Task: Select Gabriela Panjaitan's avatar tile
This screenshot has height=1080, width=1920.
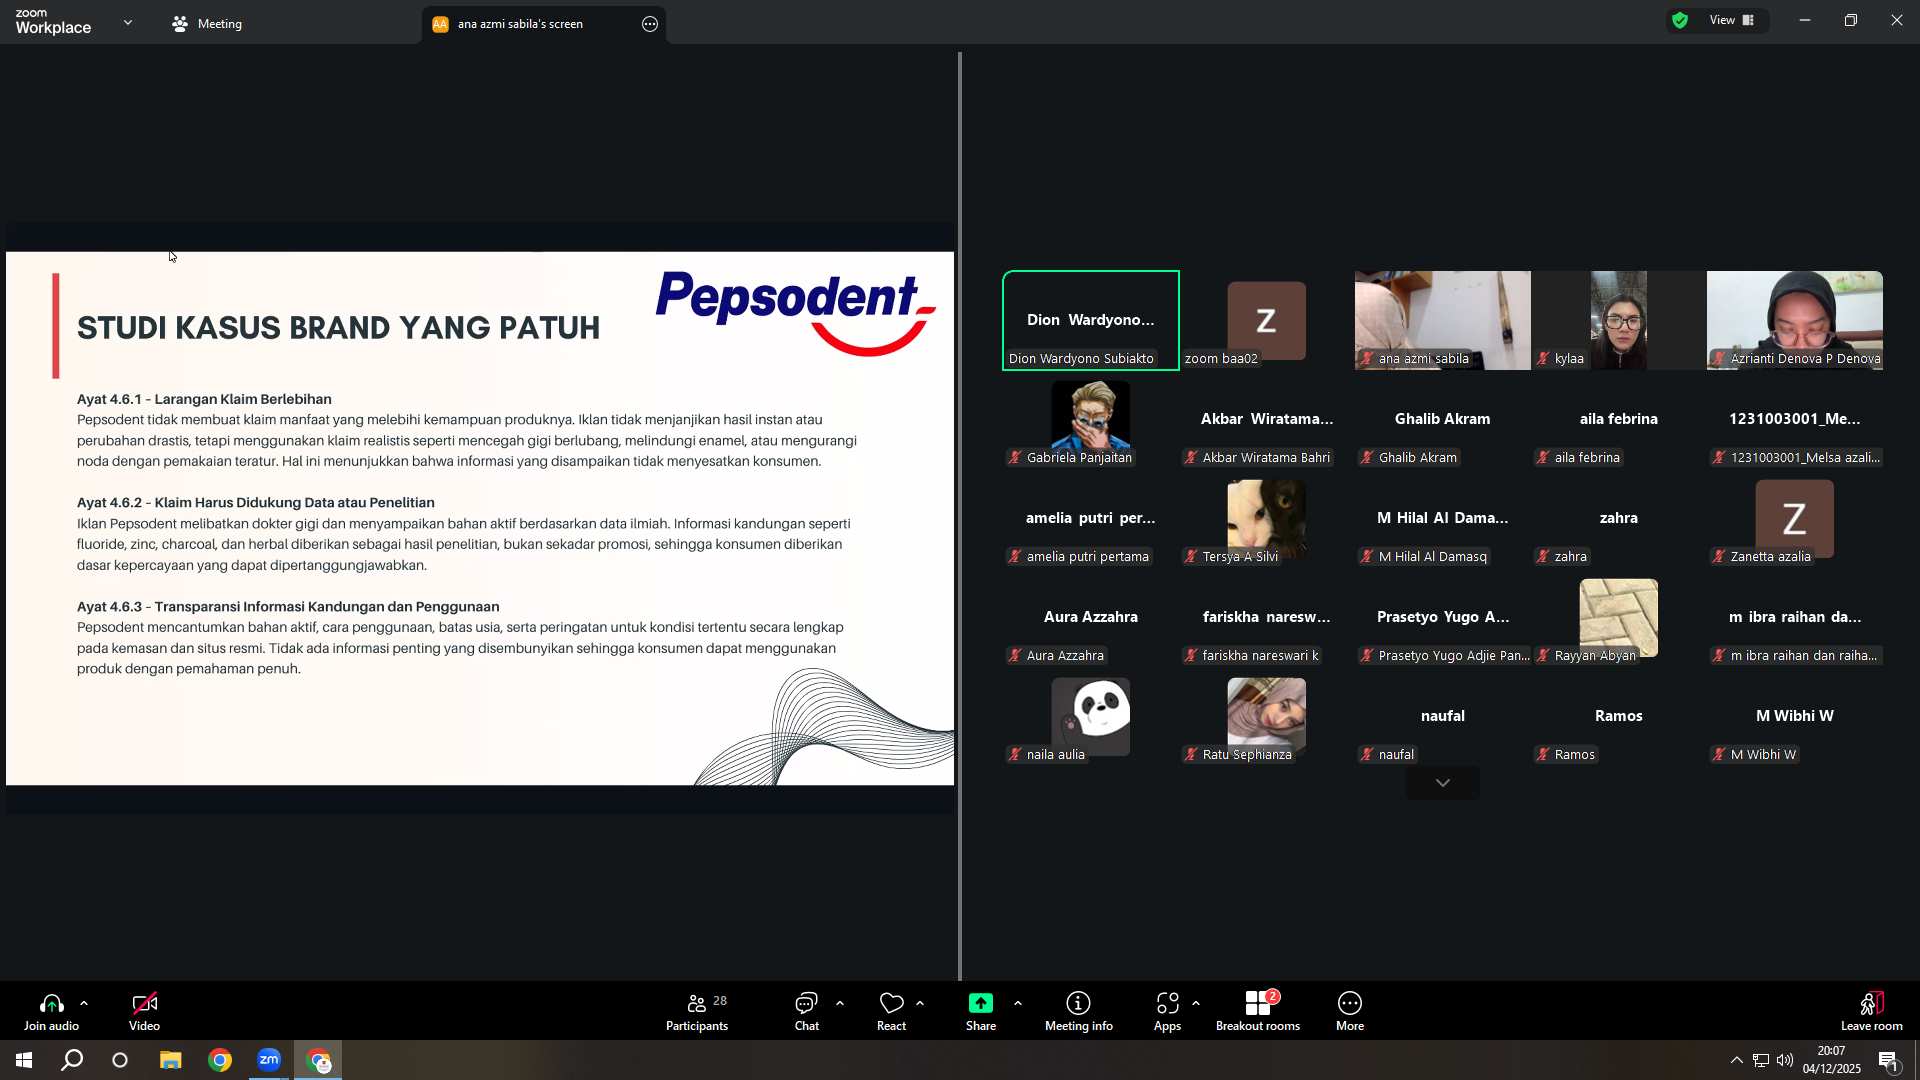Action: 1091,419
